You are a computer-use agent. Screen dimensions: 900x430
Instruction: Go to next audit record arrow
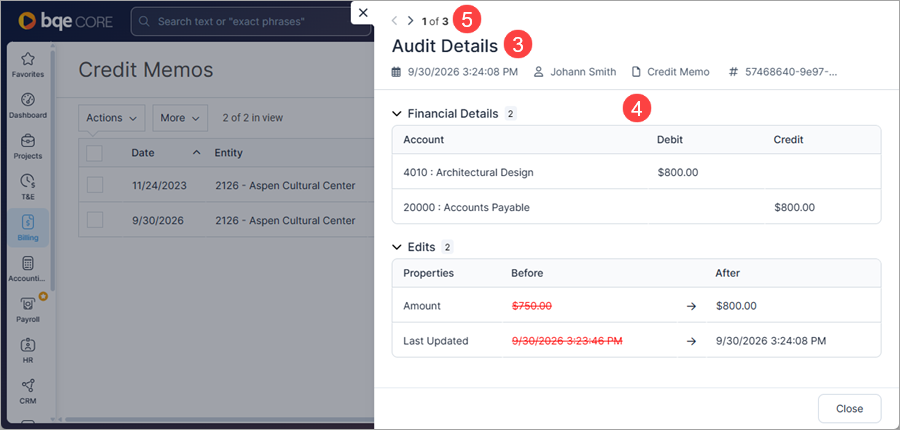pyautogui.click(x=410, y=21)
